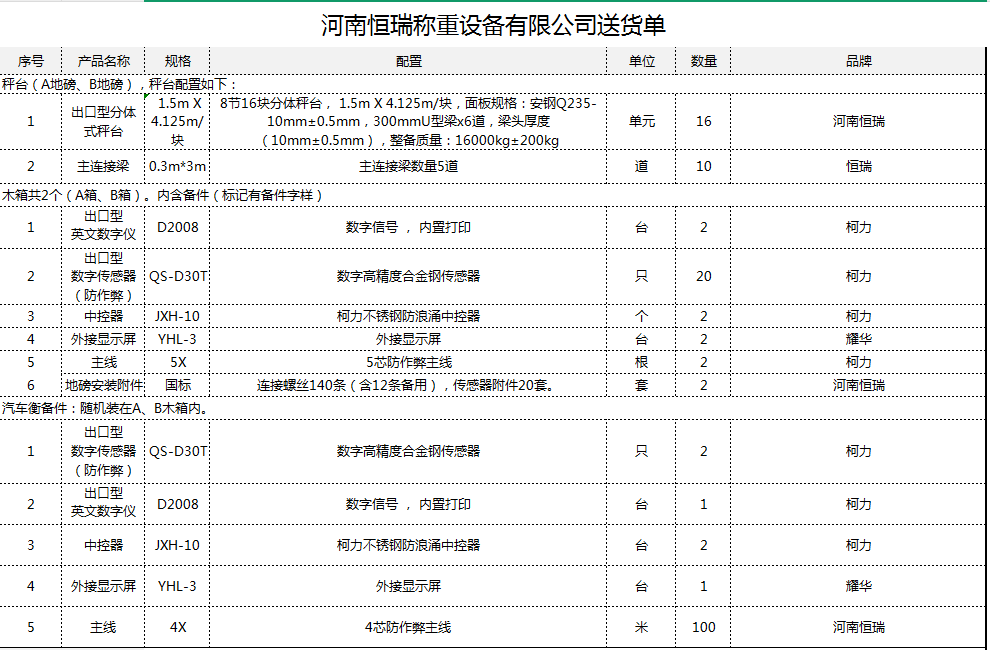The width and height of the screenshot is (990, 650).
Task: Click the title 河南恒瑞称重设备有限公司送货单
Action: (493, 25)
